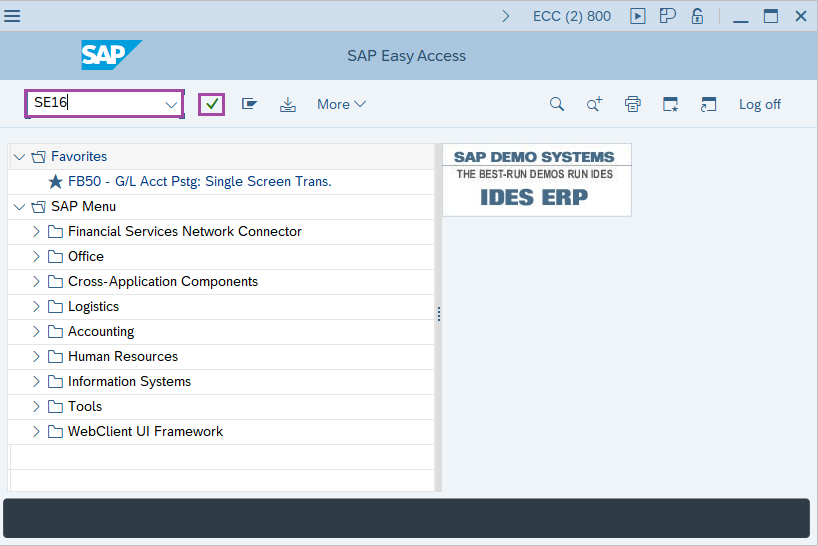Click the Cross-Application Components folder icon
The width and height of the screenshot is (818, 546).
point(55,282)
